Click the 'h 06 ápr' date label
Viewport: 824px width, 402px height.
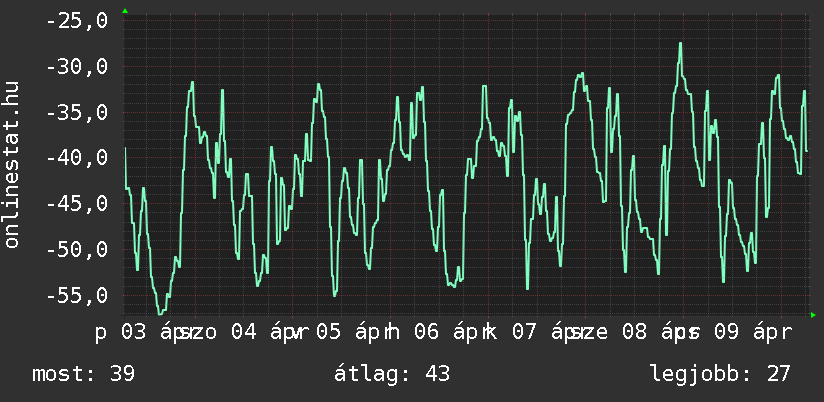click(x=434, y=331)
